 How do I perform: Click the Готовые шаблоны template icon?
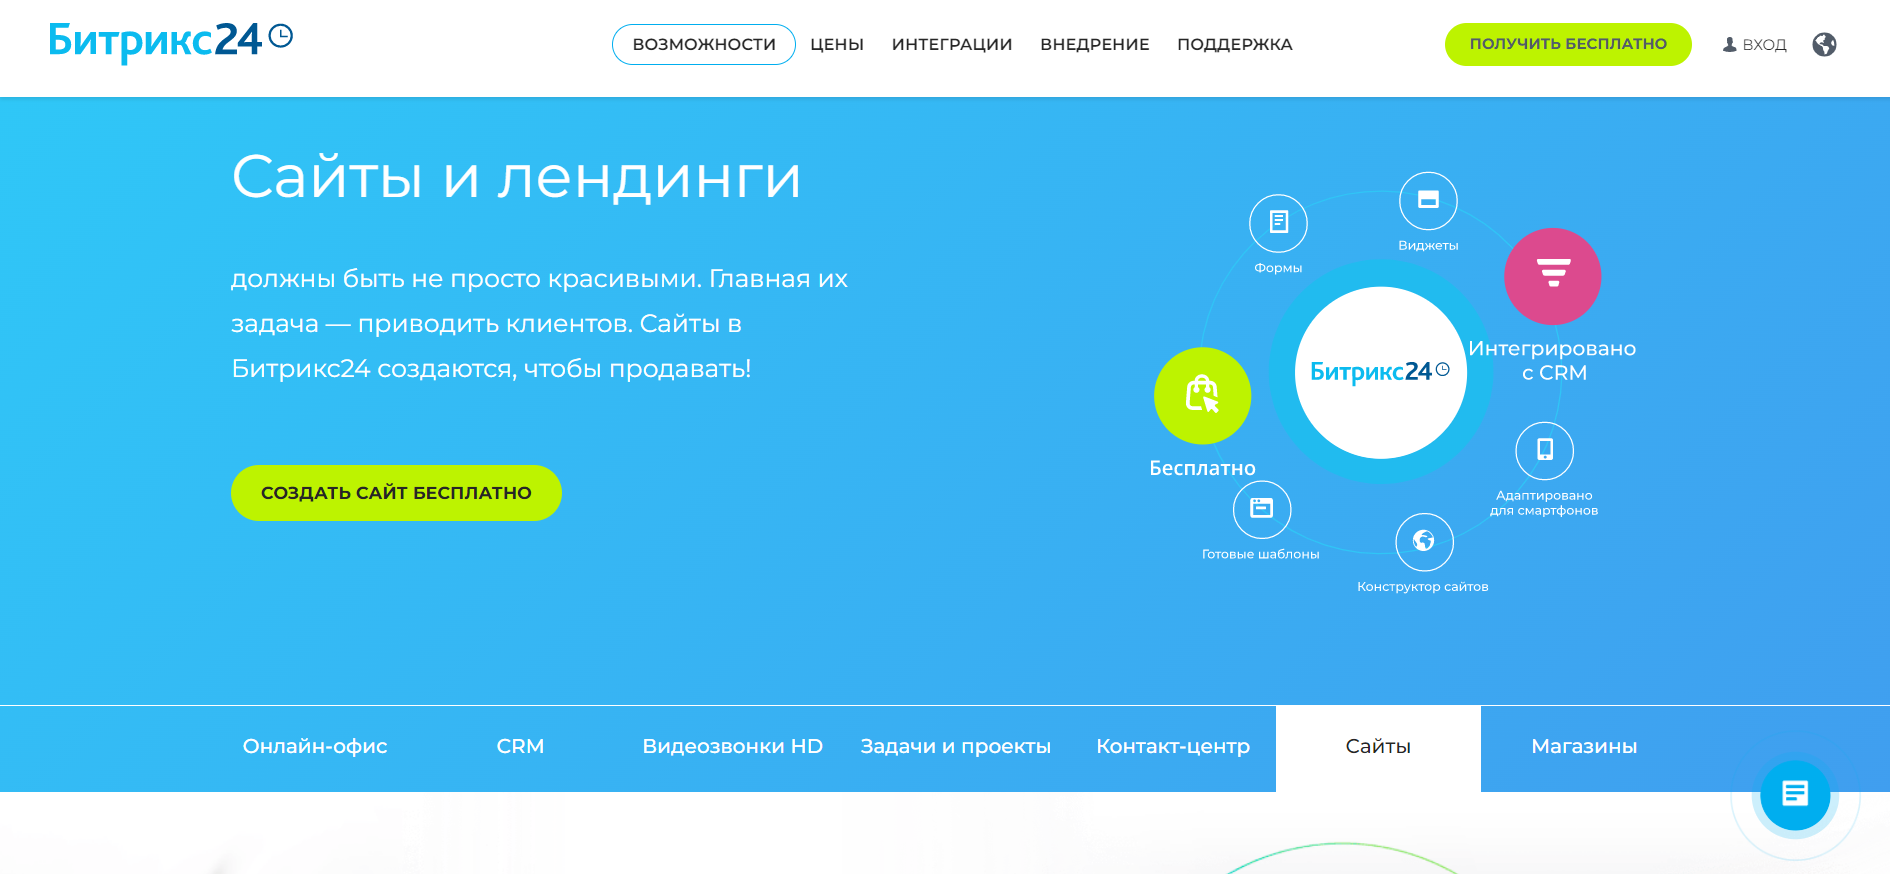[1262, 509]
